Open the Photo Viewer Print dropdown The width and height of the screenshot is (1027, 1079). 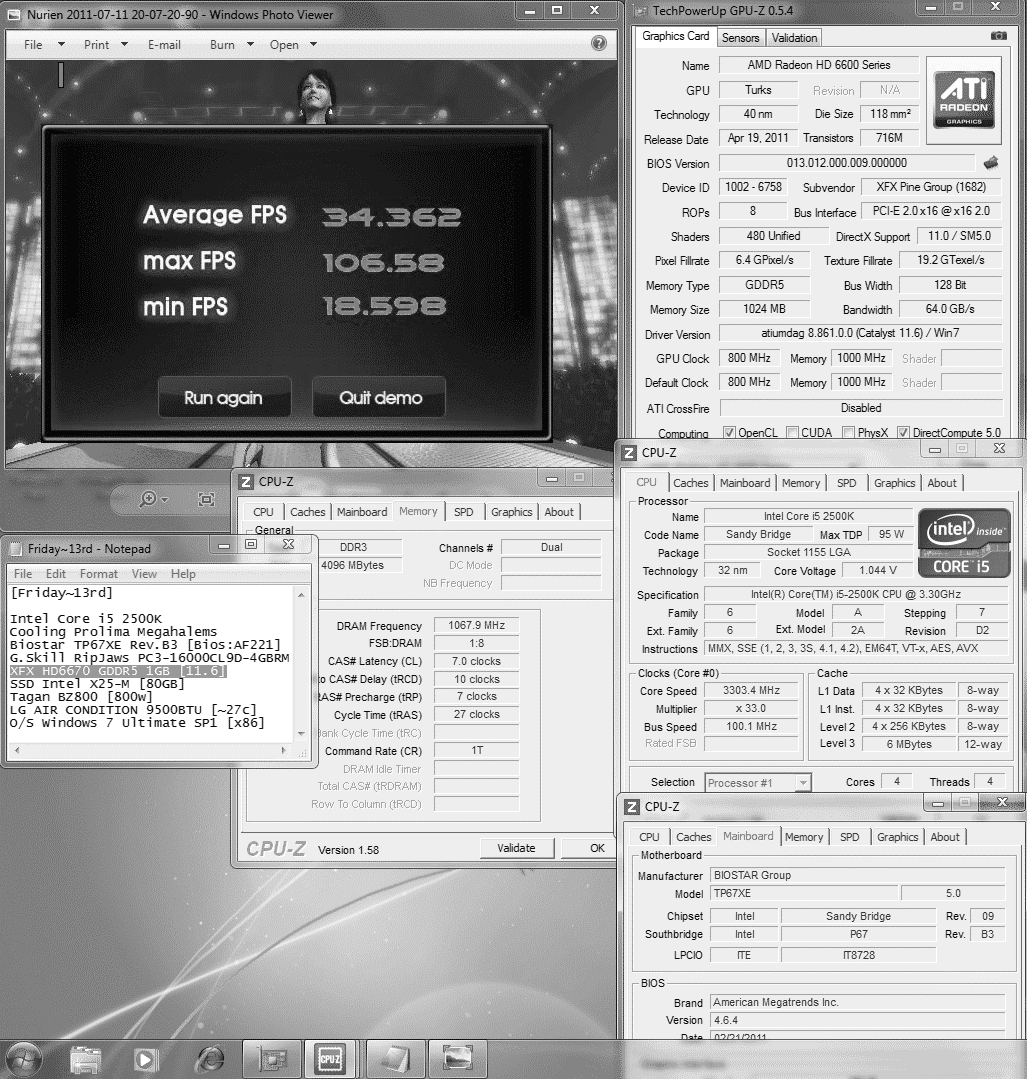tap(105, 45)
